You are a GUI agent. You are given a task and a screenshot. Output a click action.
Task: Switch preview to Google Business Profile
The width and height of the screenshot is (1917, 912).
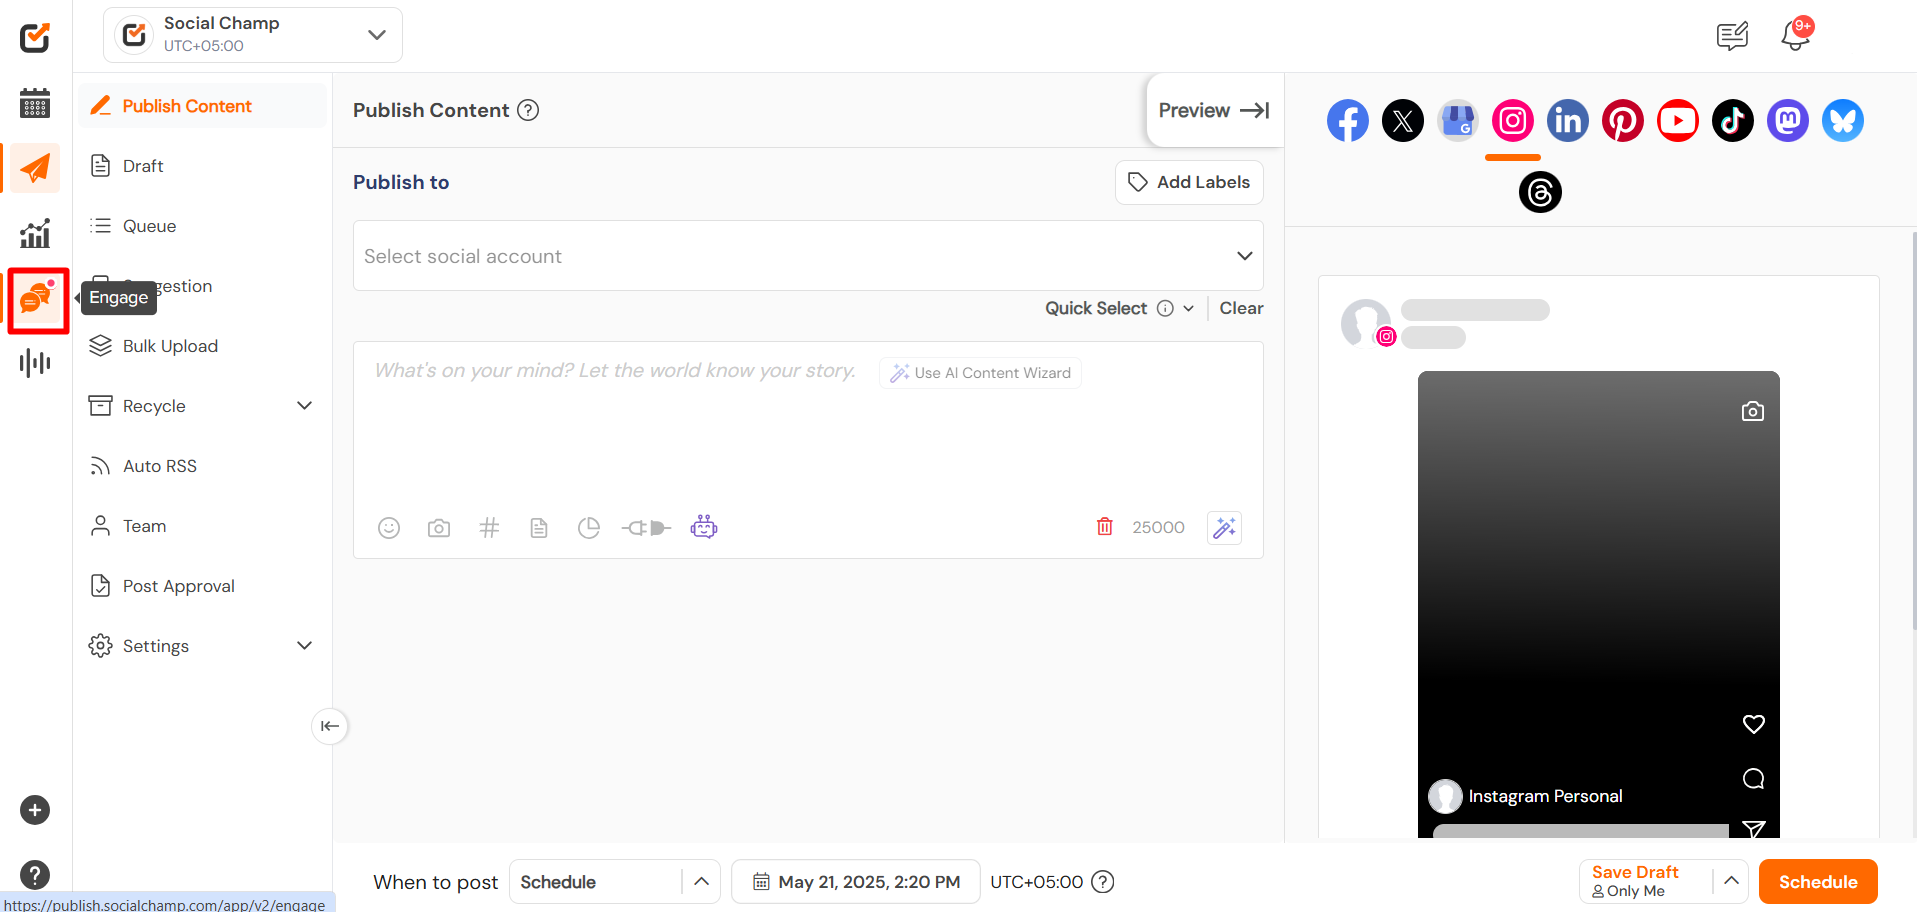pos(1458,121)
